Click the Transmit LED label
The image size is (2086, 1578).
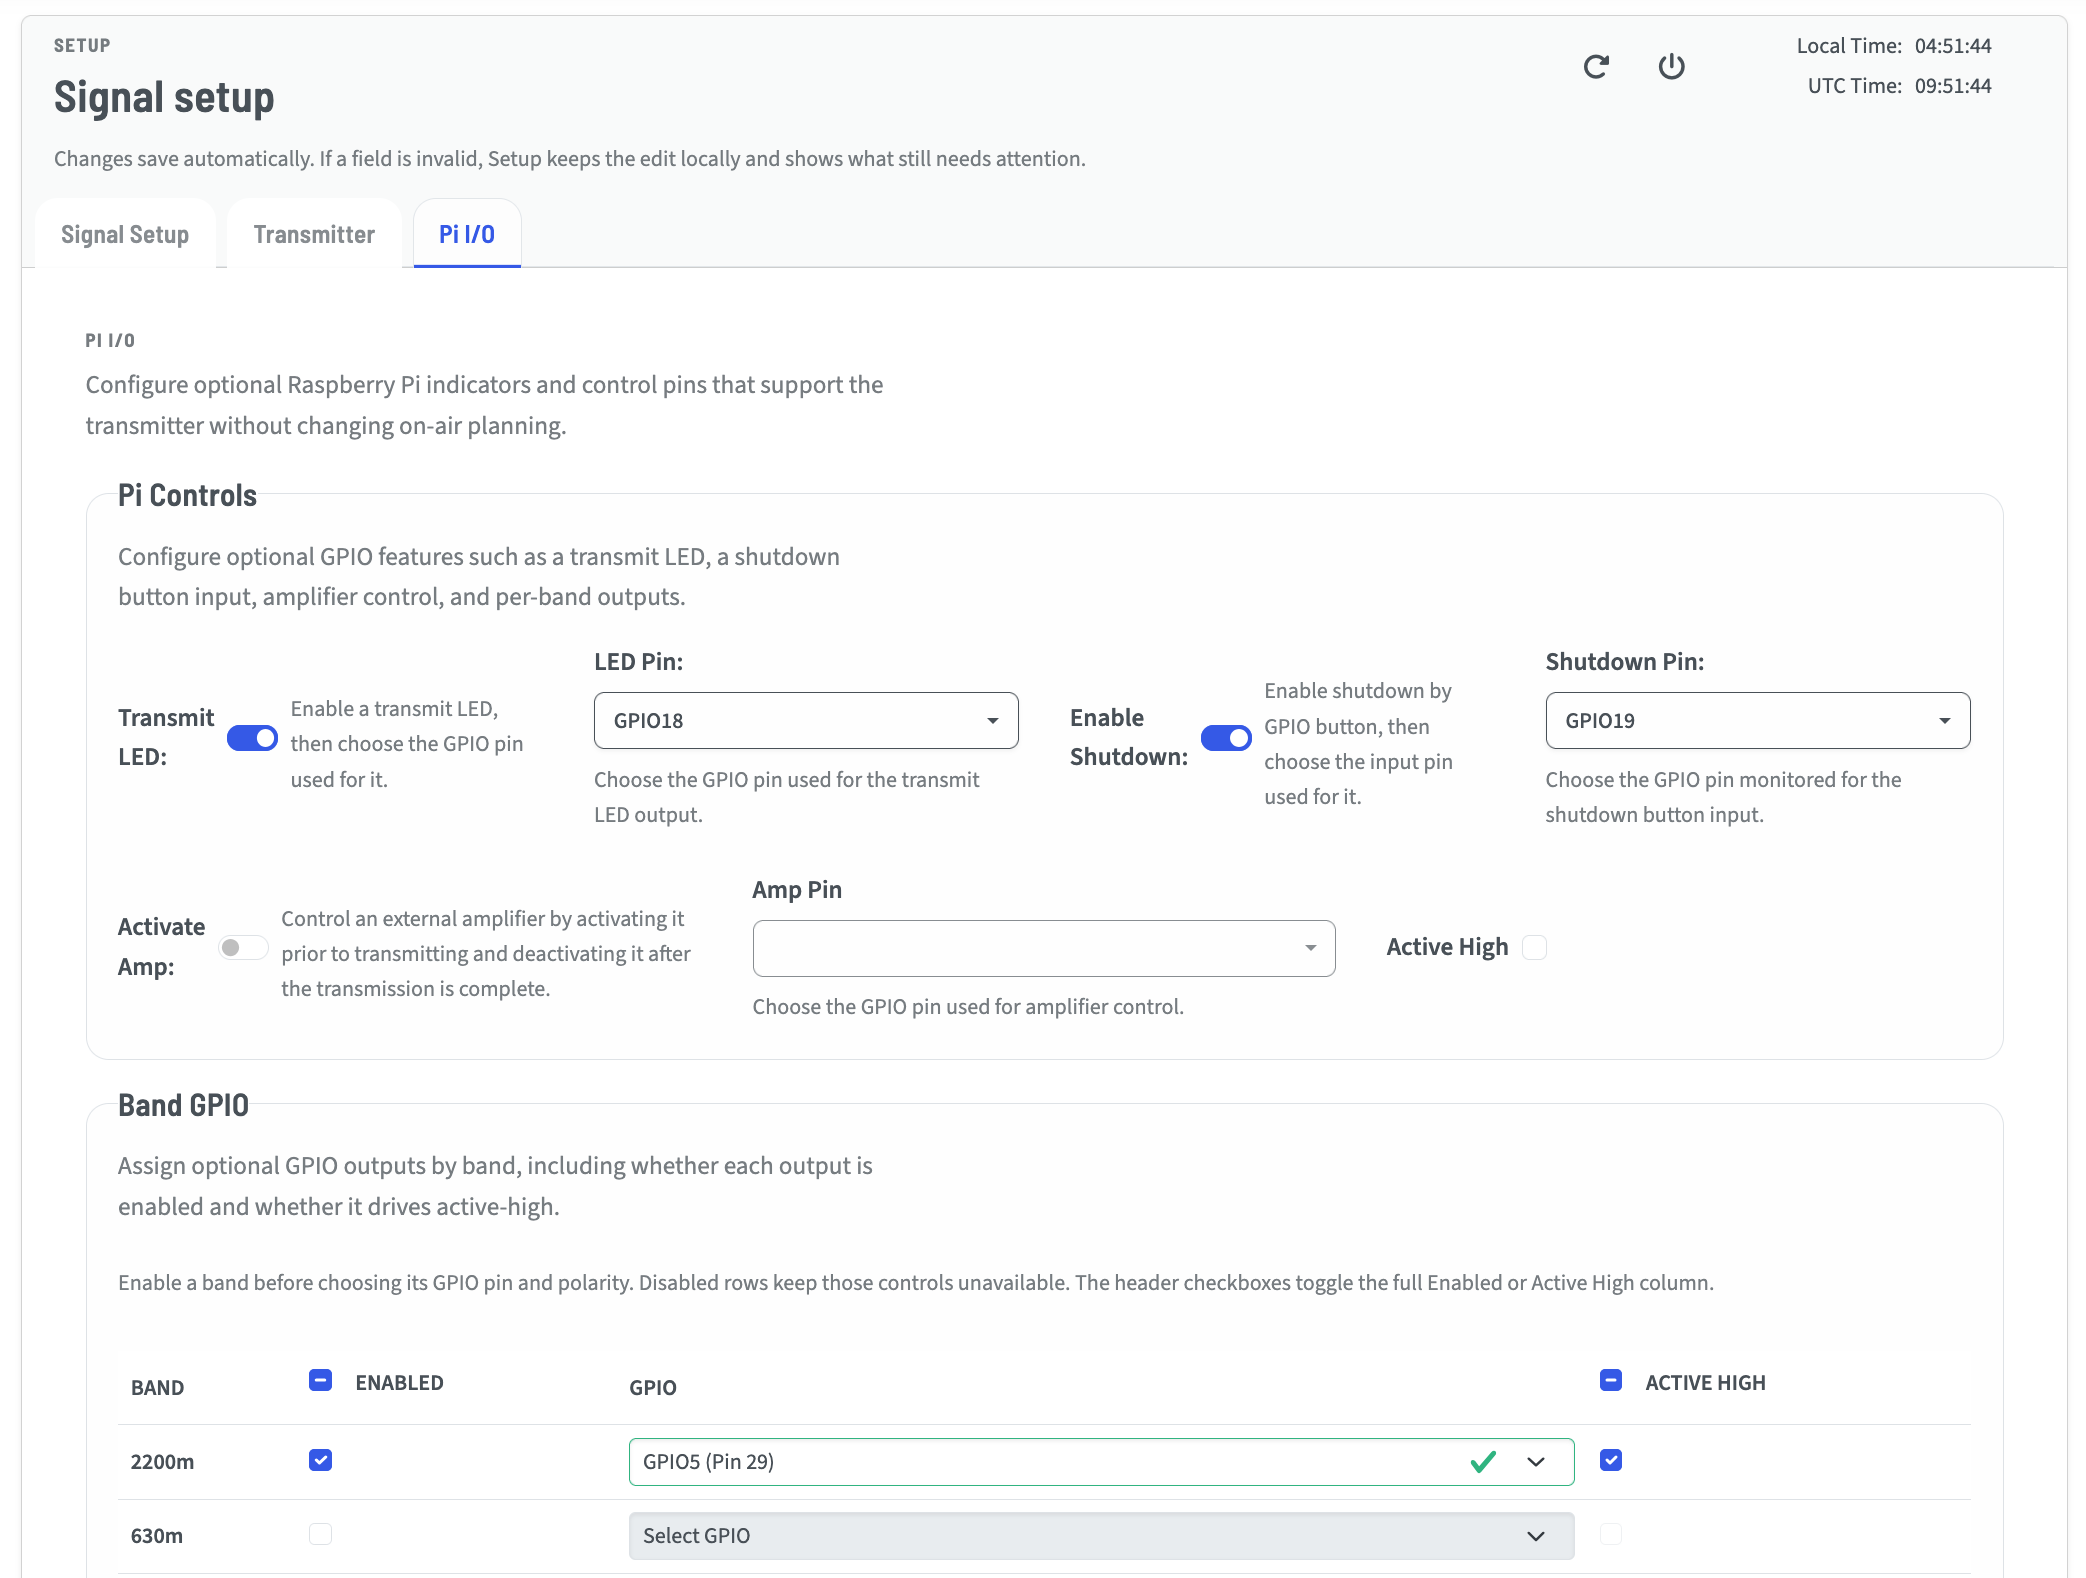coord(166,737)
